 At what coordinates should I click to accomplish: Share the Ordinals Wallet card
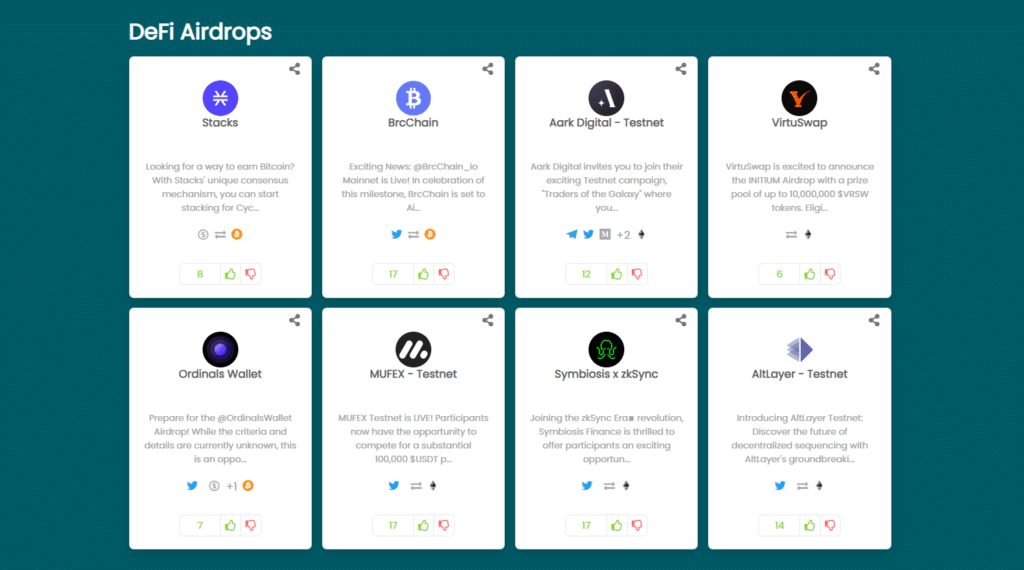[295, 320]
